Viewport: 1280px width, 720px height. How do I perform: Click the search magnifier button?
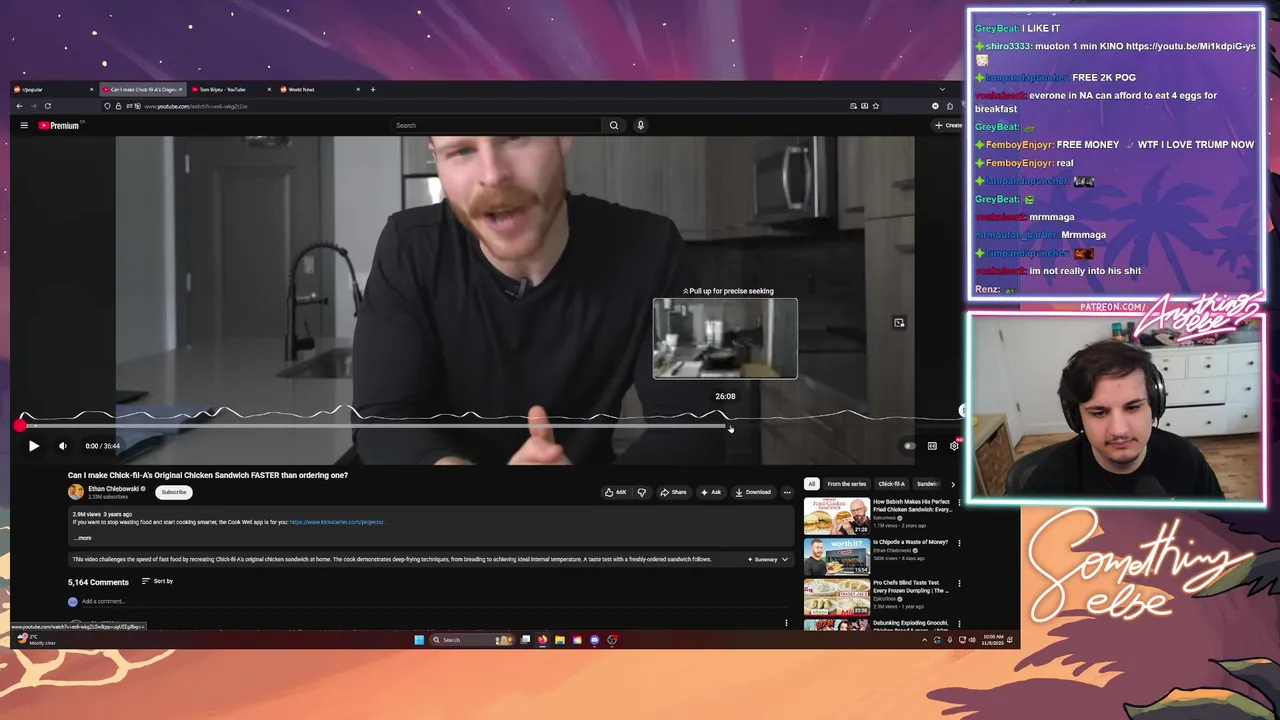[x=614, y=125]
